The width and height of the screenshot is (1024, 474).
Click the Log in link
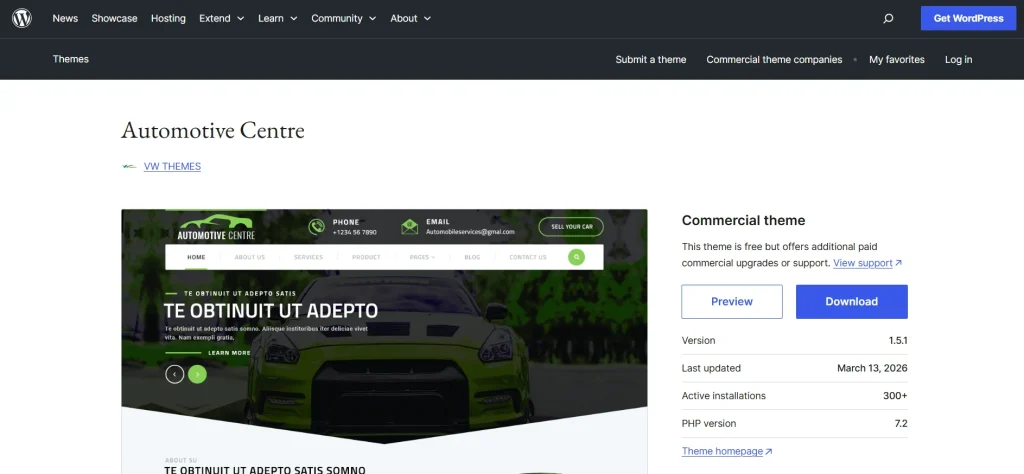coord(958,59)
